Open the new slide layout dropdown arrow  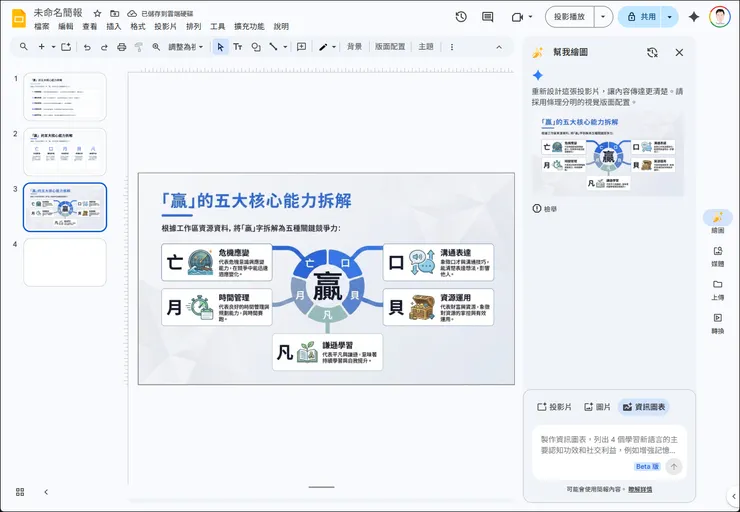tap(53, 47)
